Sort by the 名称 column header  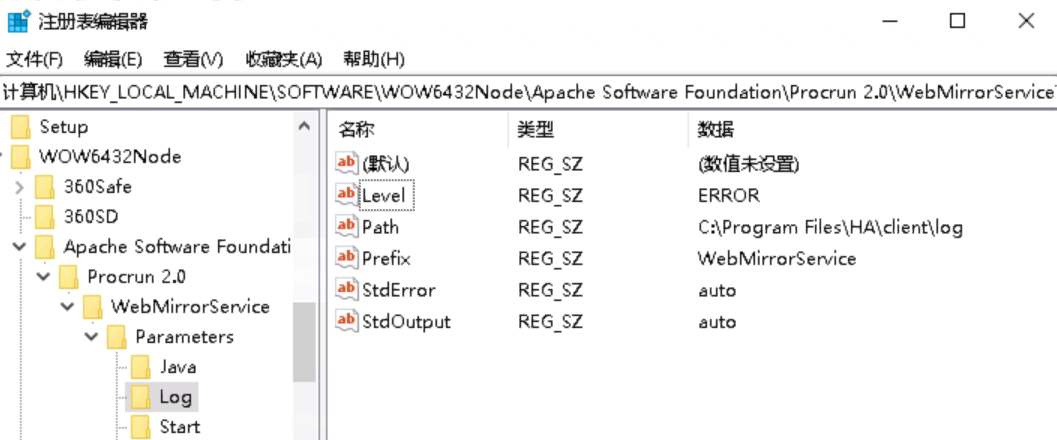click(357, 130)
